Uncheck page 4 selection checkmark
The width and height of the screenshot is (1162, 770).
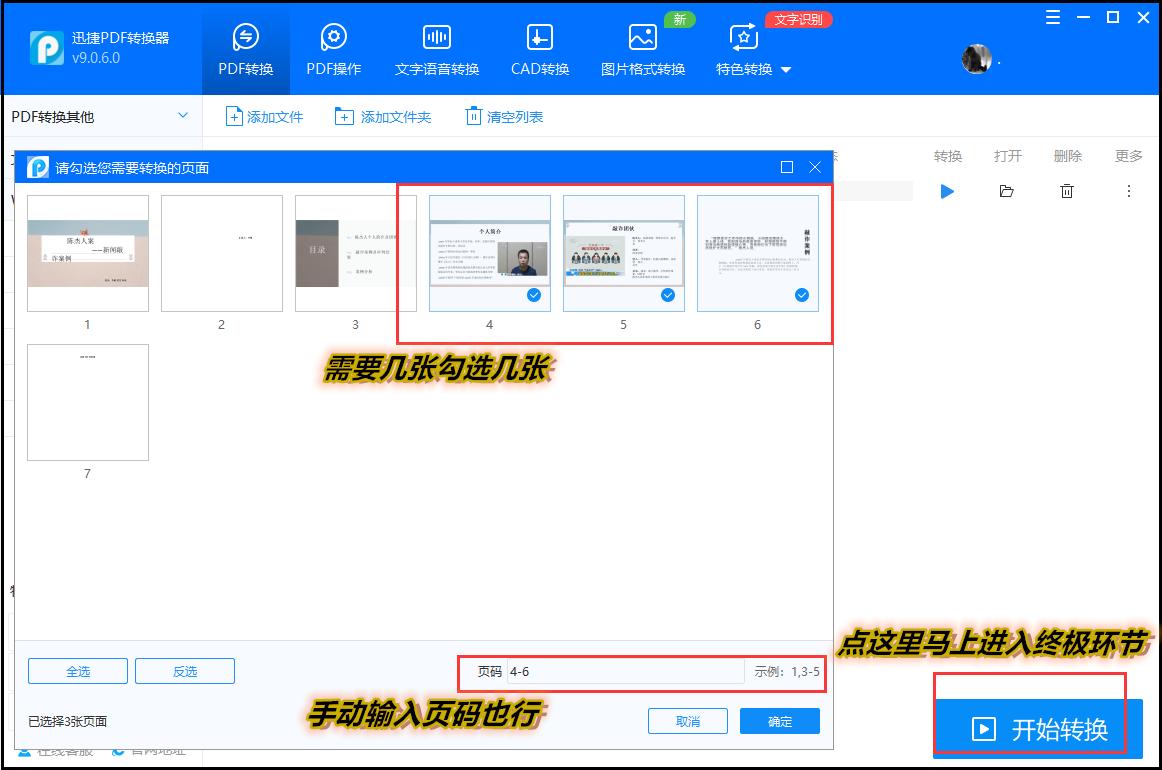(533, 295)
